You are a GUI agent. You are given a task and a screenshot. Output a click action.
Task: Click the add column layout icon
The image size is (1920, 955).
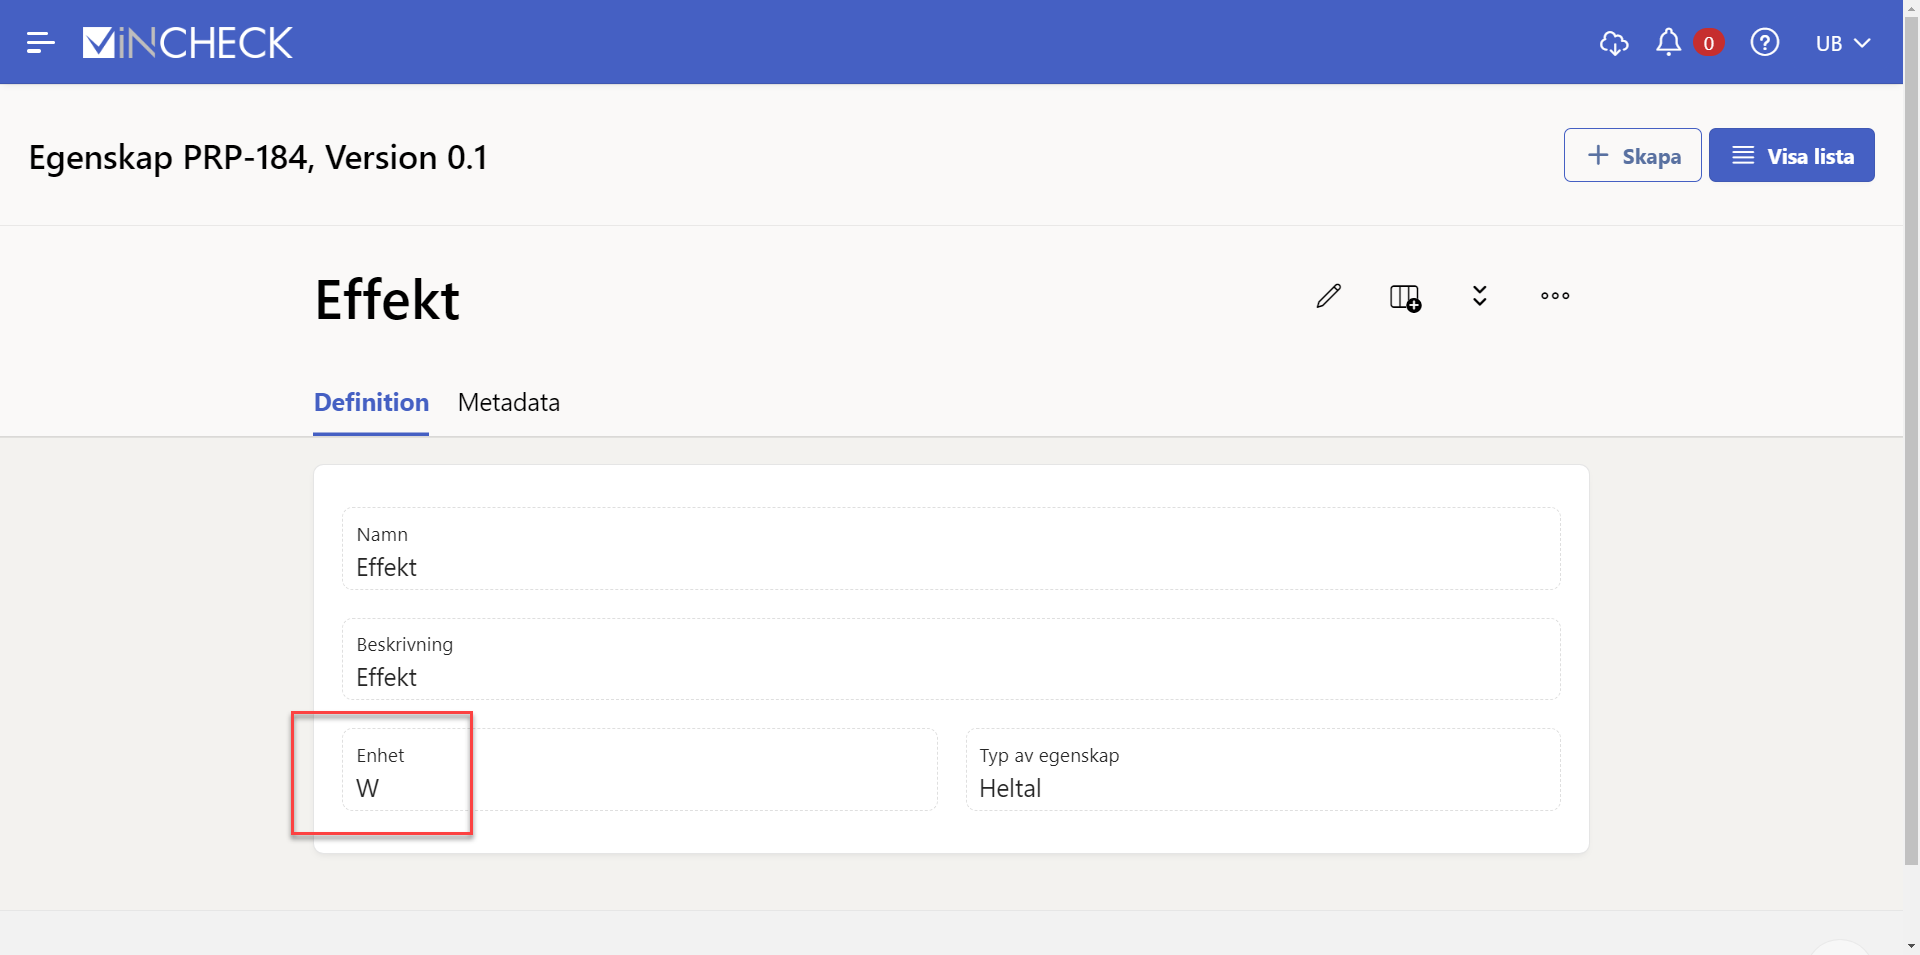tap(1405, 297)
